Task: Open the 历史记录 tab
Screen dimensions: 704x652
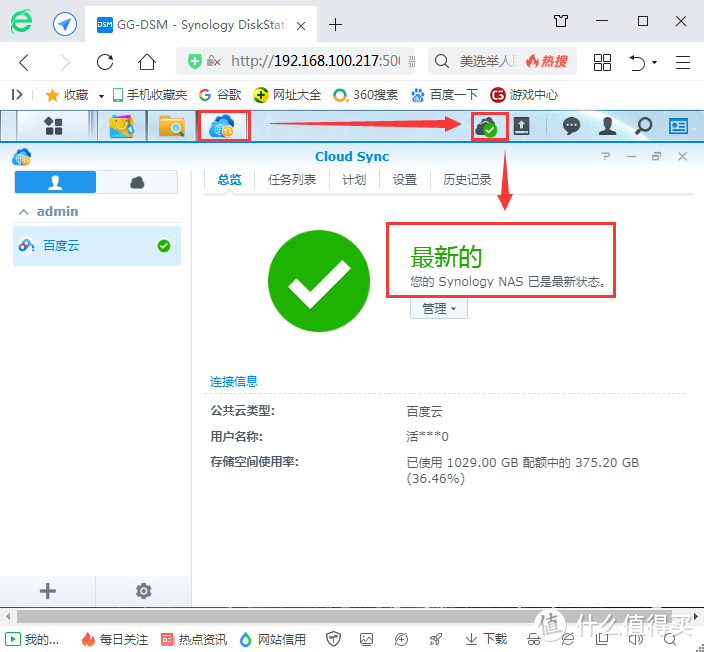Action: pyautogui.click(x=467, y=180)
